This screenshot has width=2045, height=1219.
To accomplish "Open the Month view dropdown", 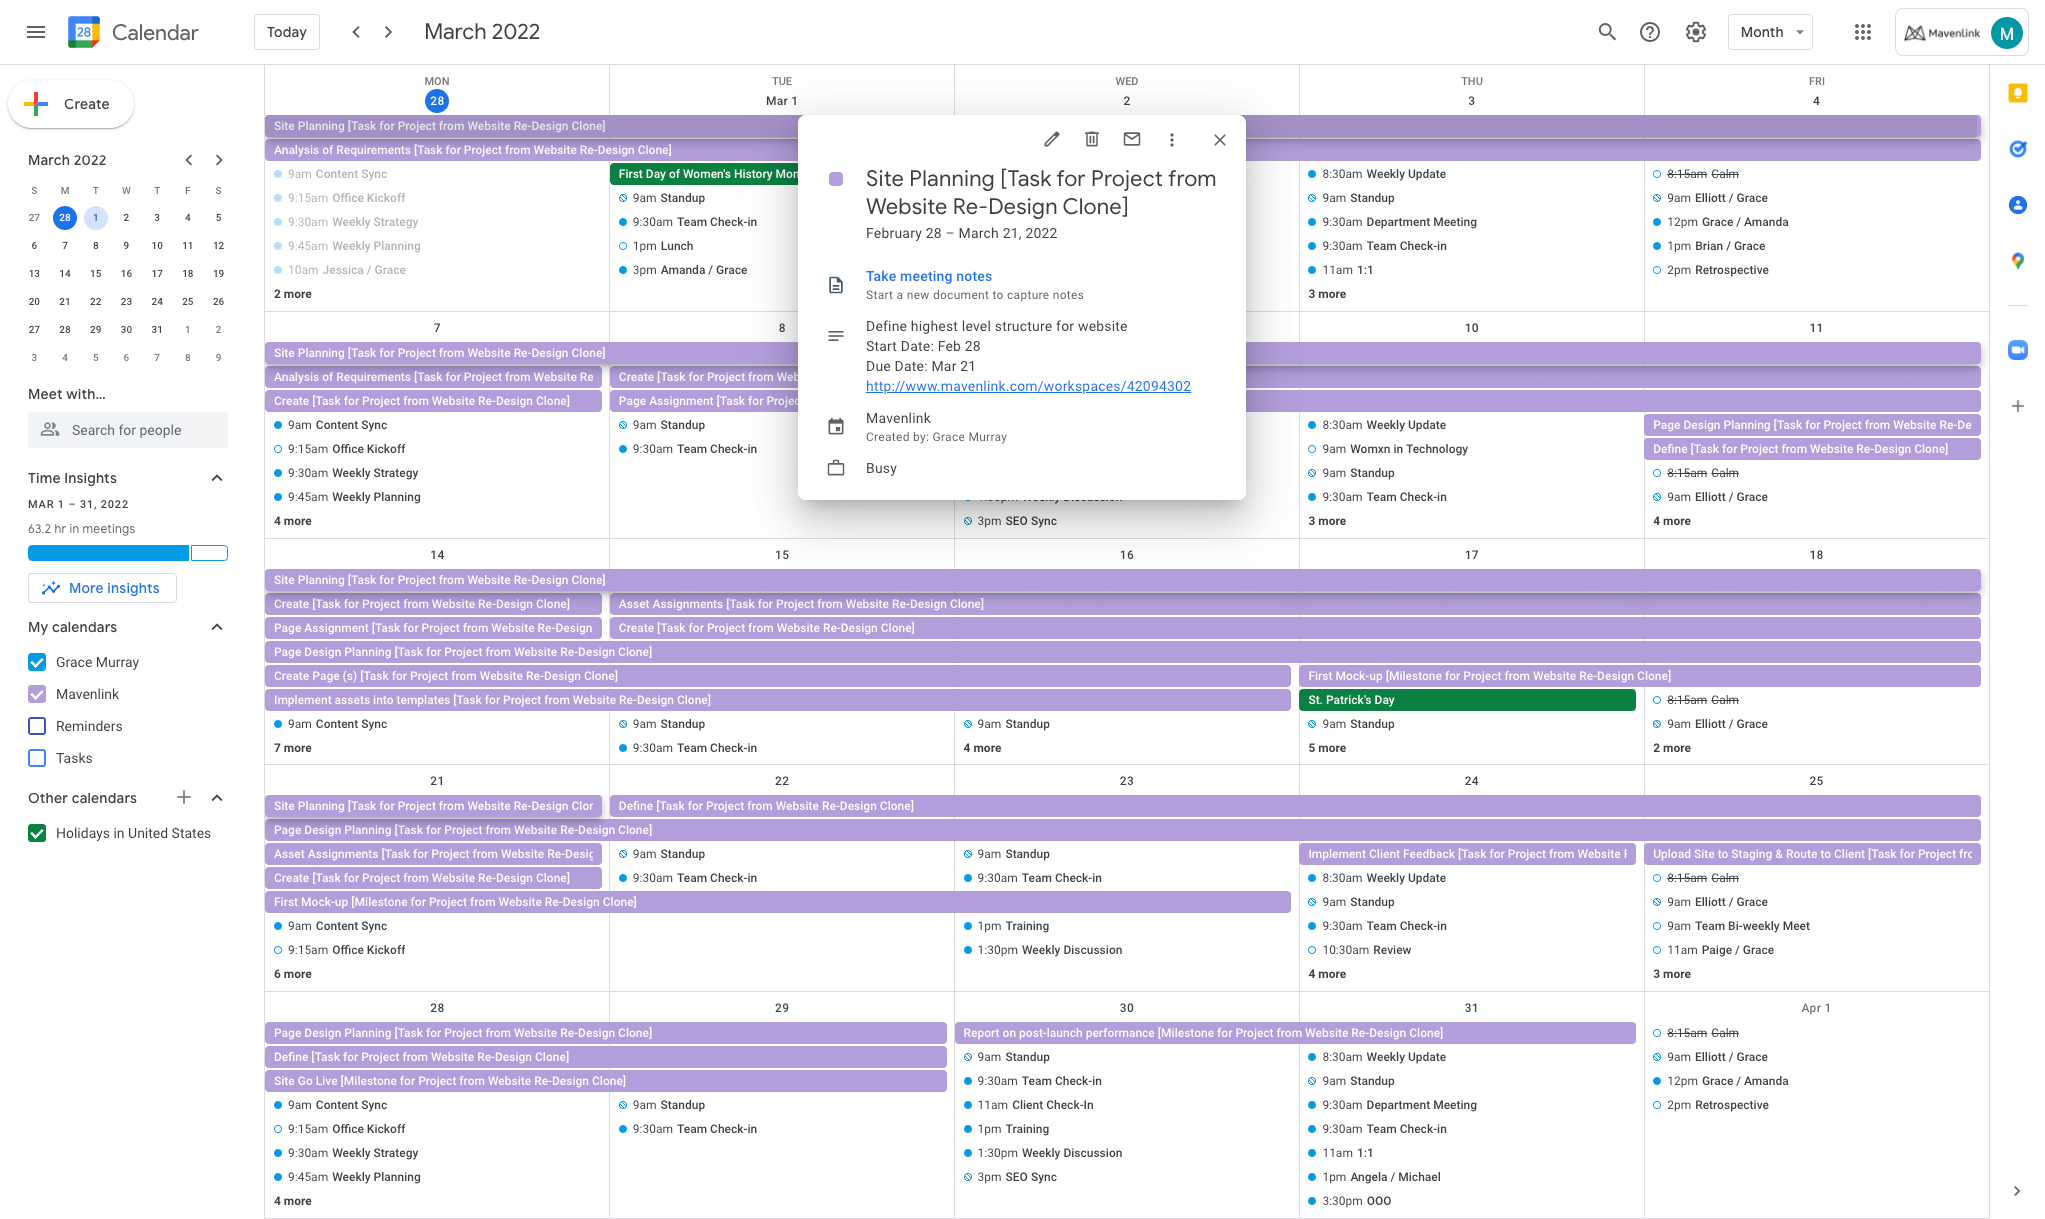I will (x=1770, y=32).
